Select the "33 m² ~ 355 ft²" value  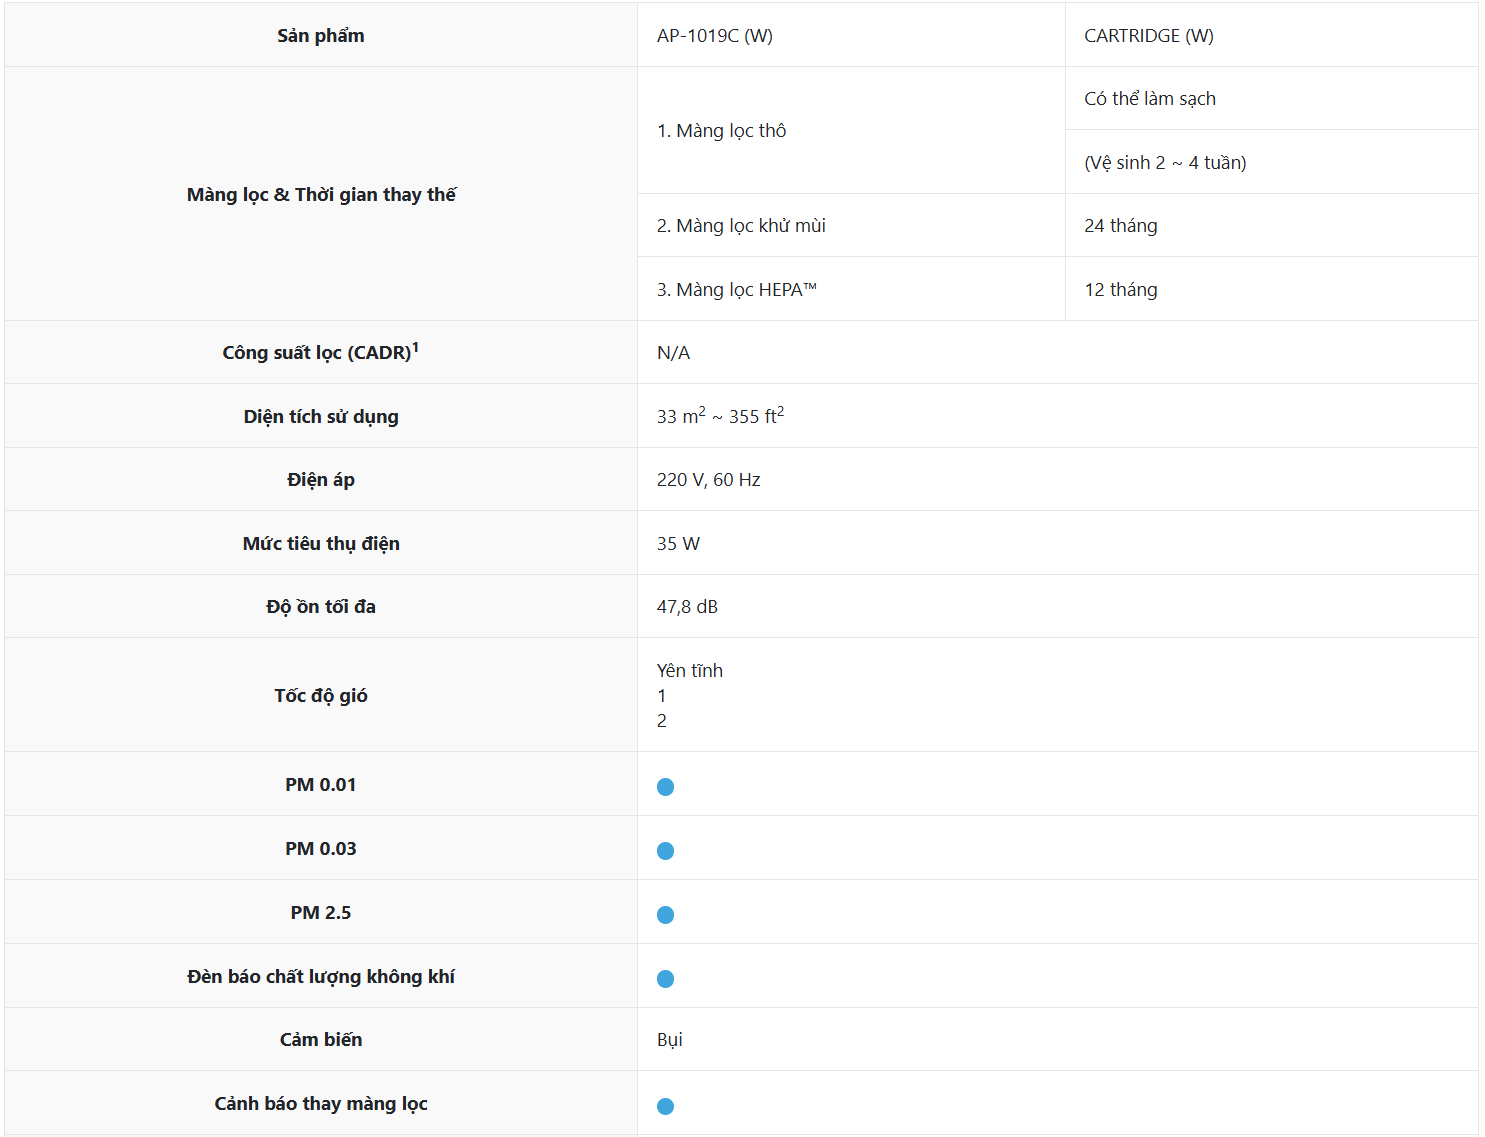[x=720, y=416]
